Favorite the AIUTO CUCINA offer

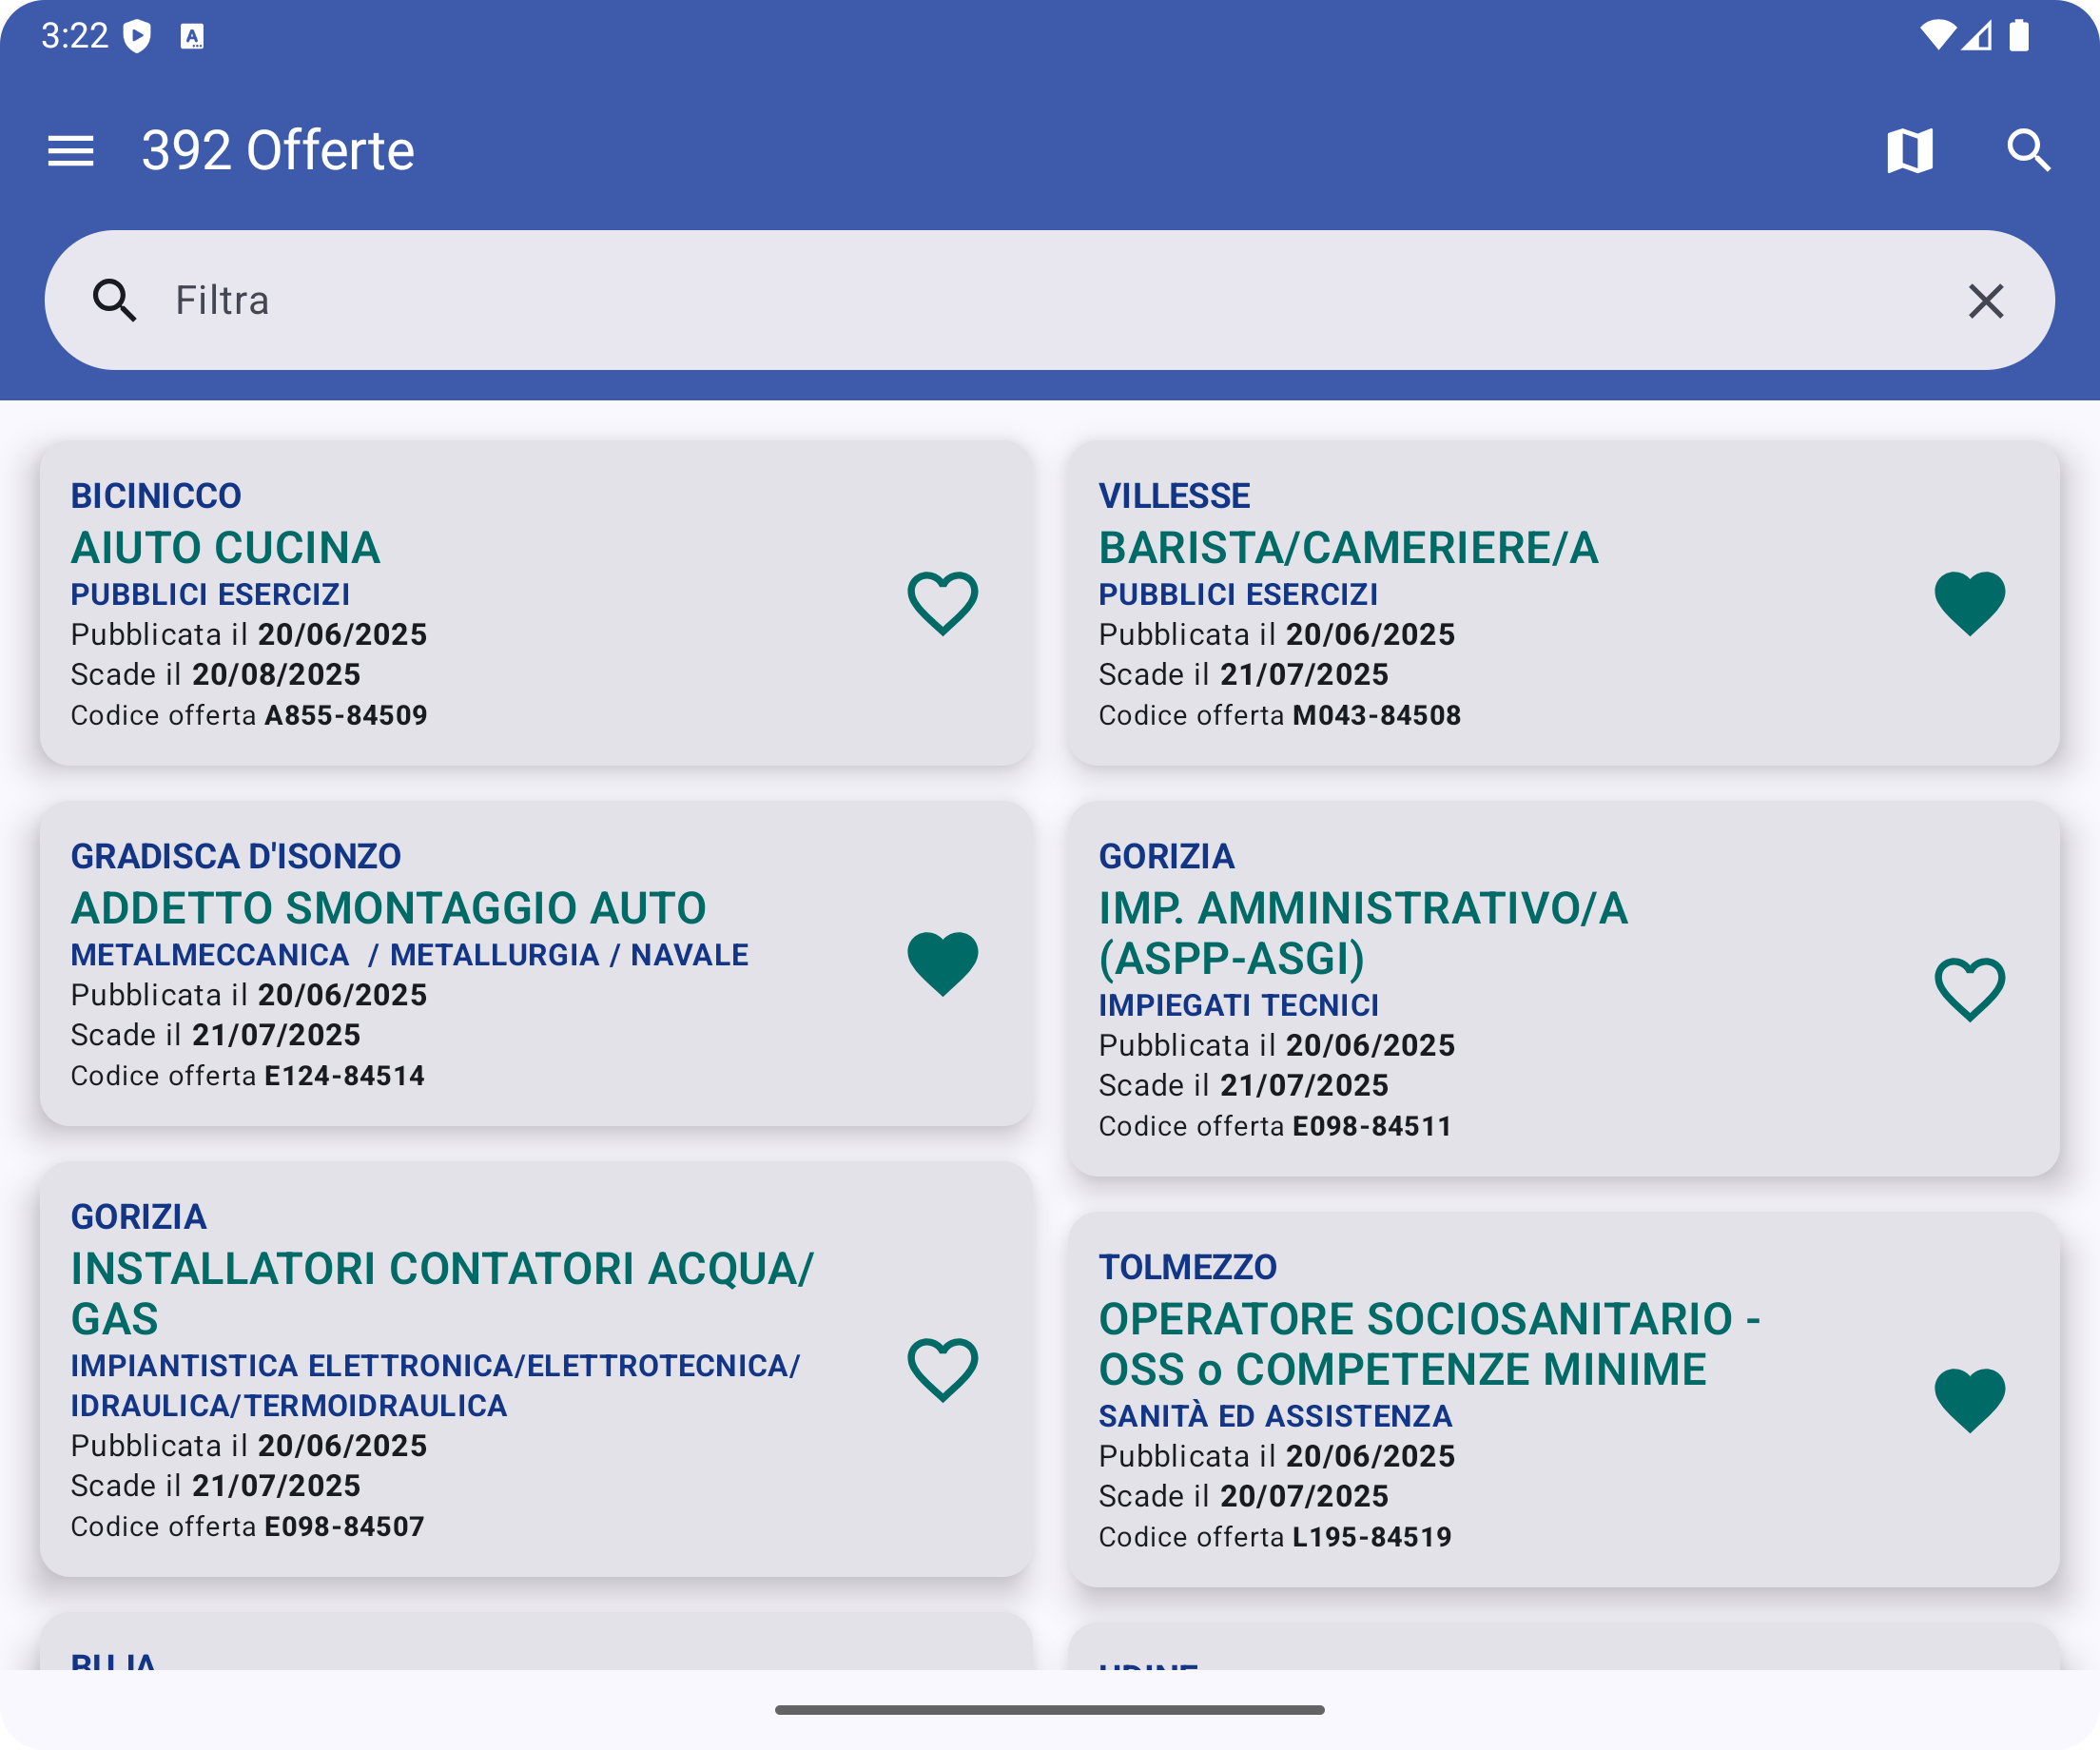[942, 603]
